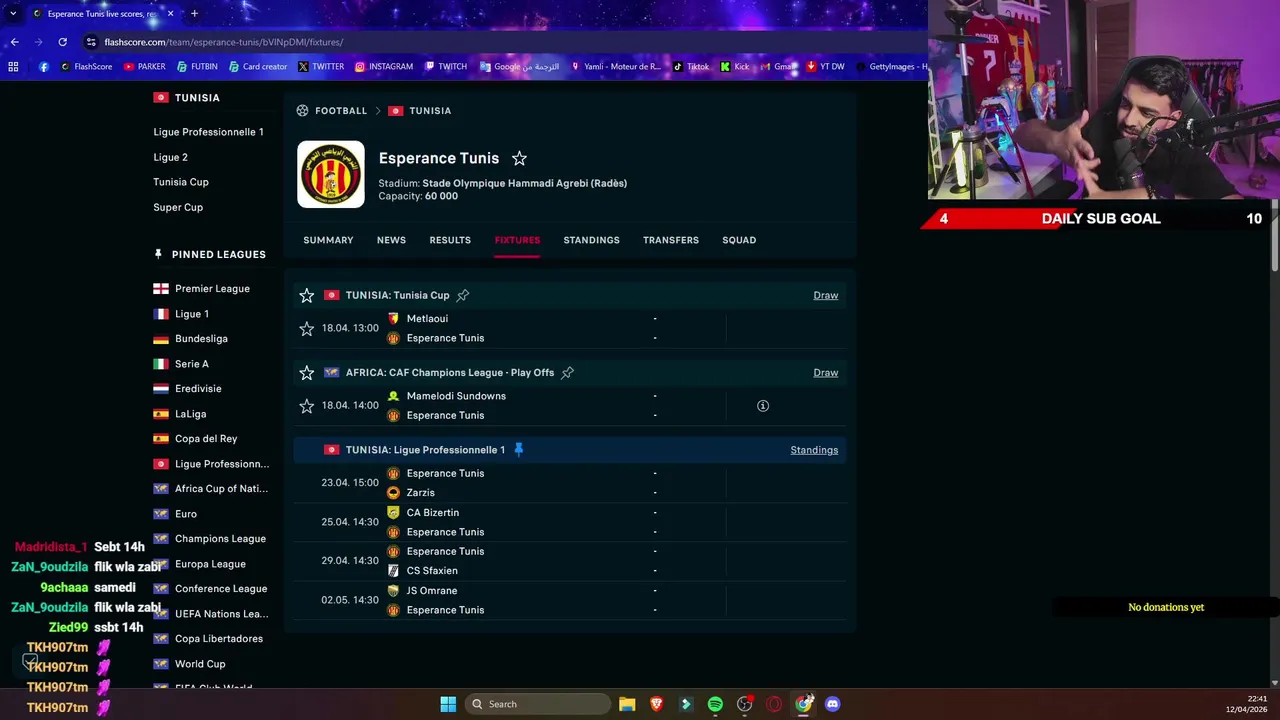Open pinned World Cup

pyautogui.click(x=200, y=664)
